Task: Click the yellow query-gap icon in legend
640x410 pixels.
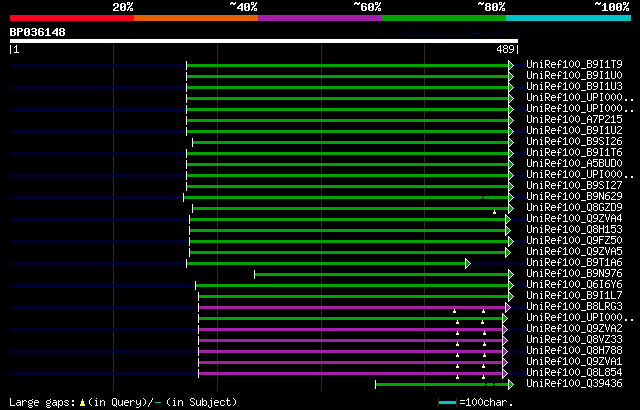Action: coord(82,403)
